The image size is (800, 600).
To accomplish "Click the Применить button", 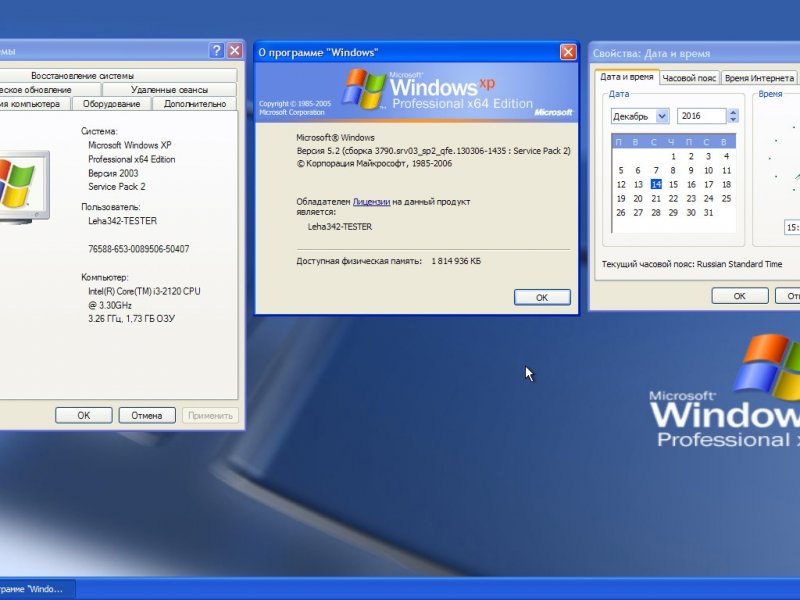I will pos(210,415).
